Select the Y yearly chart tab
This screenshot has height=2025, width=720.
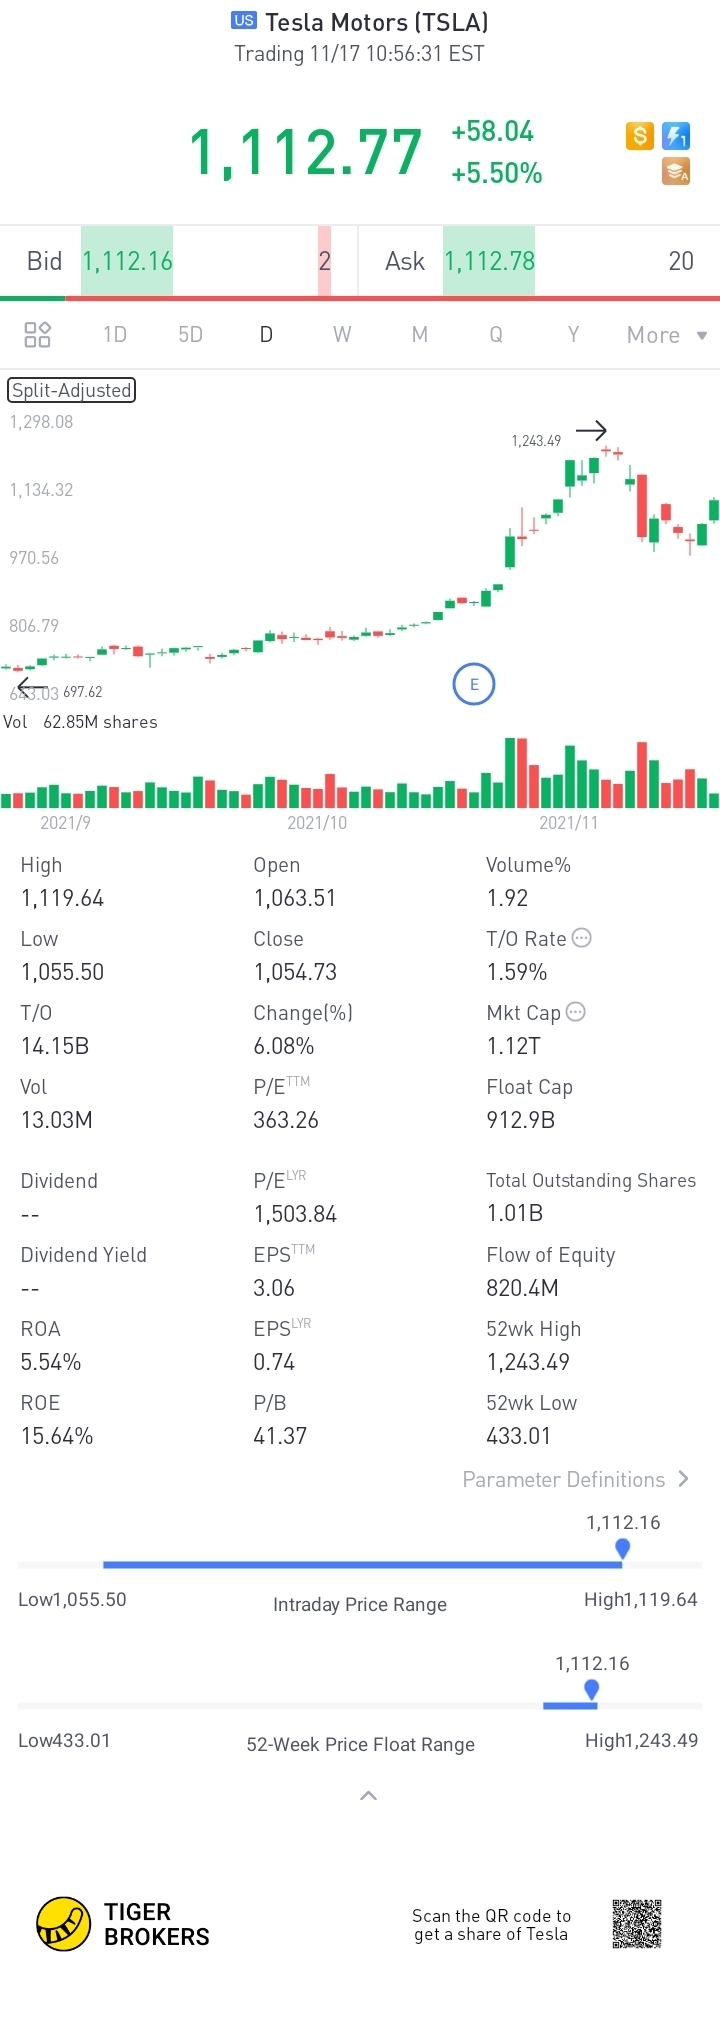point(573,334)
